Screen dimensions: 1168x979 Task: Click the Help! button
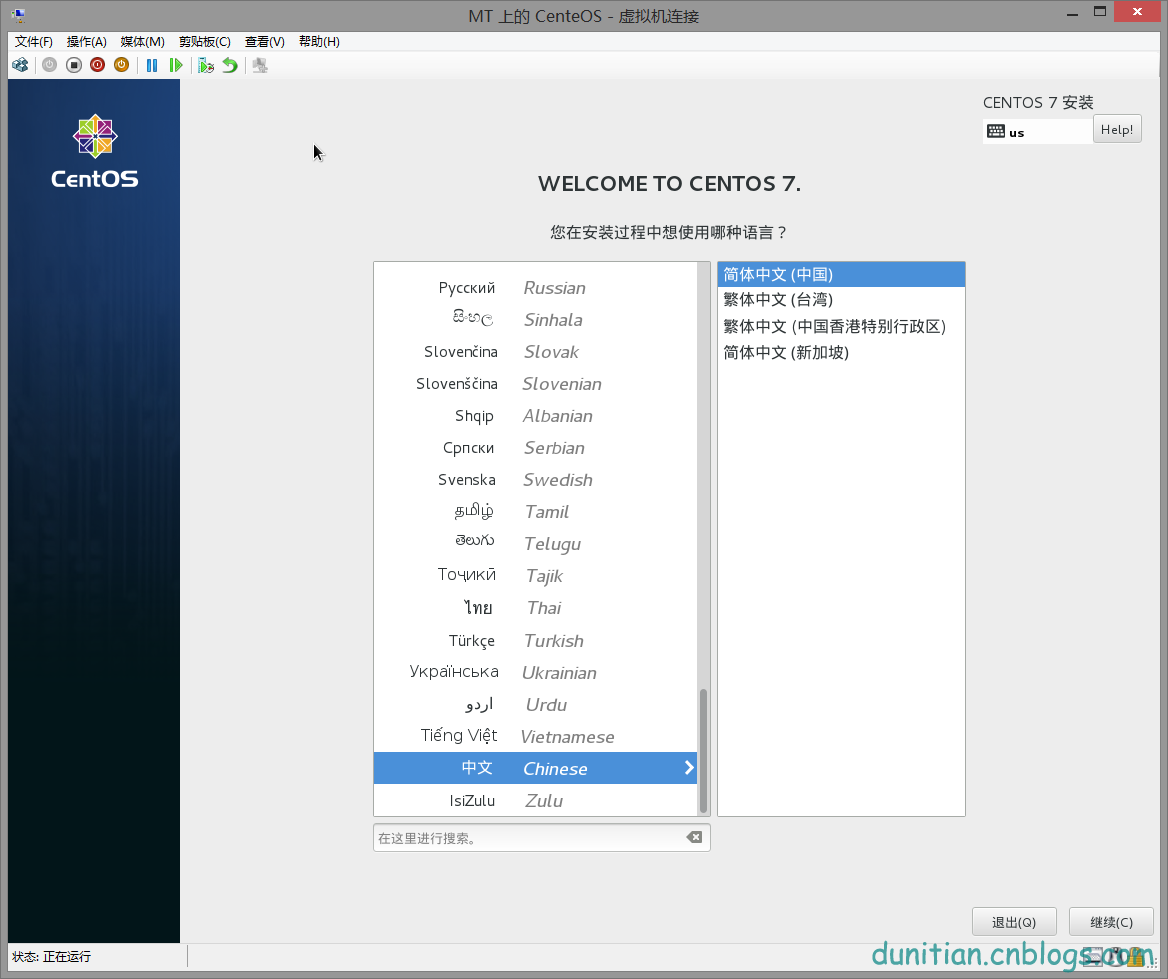point(1117,130)
